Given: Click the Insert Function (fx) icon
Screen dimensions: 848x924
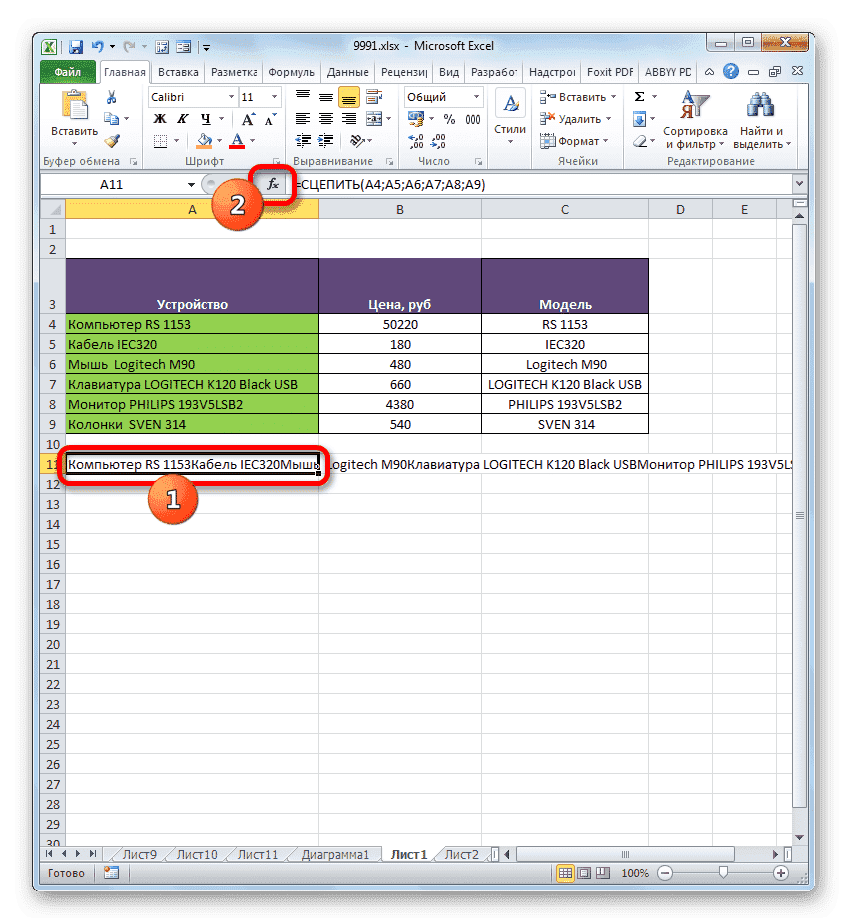Looking at the screenshot, I should click(x=272, y=184).
